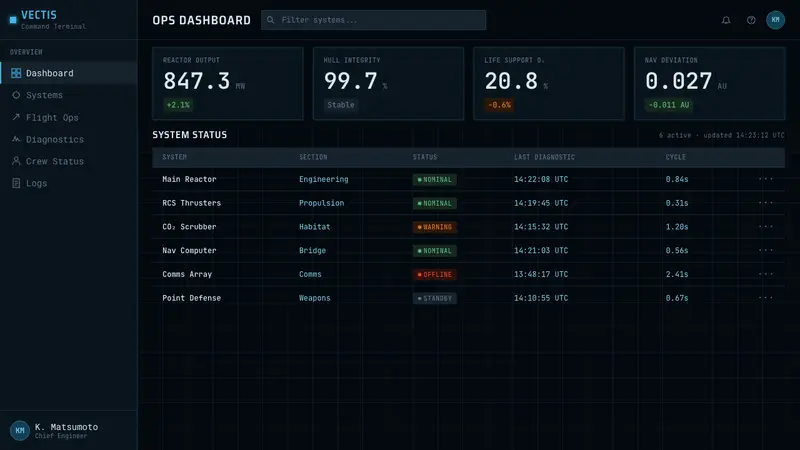The width and height of the screenshot is (800, 450).
Task: Open the Main Reactor row options menu
Action: point(765,179)
